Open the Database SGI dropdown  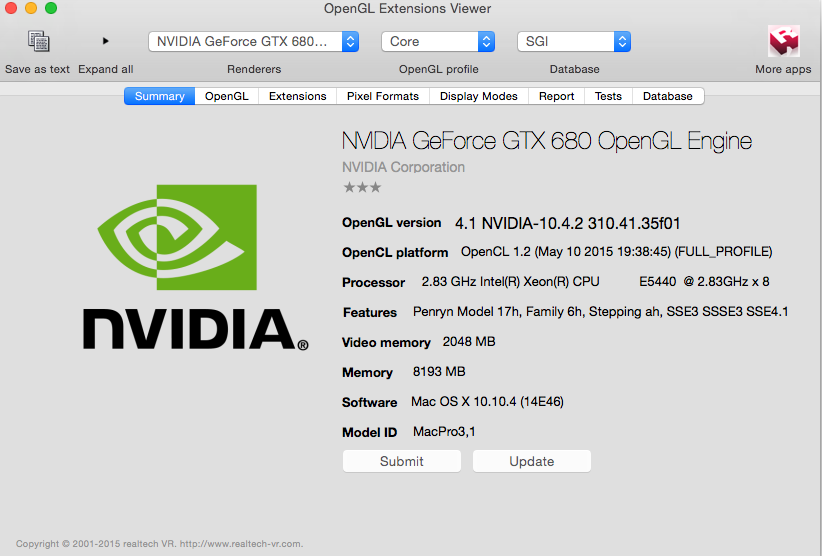(574, 41)
